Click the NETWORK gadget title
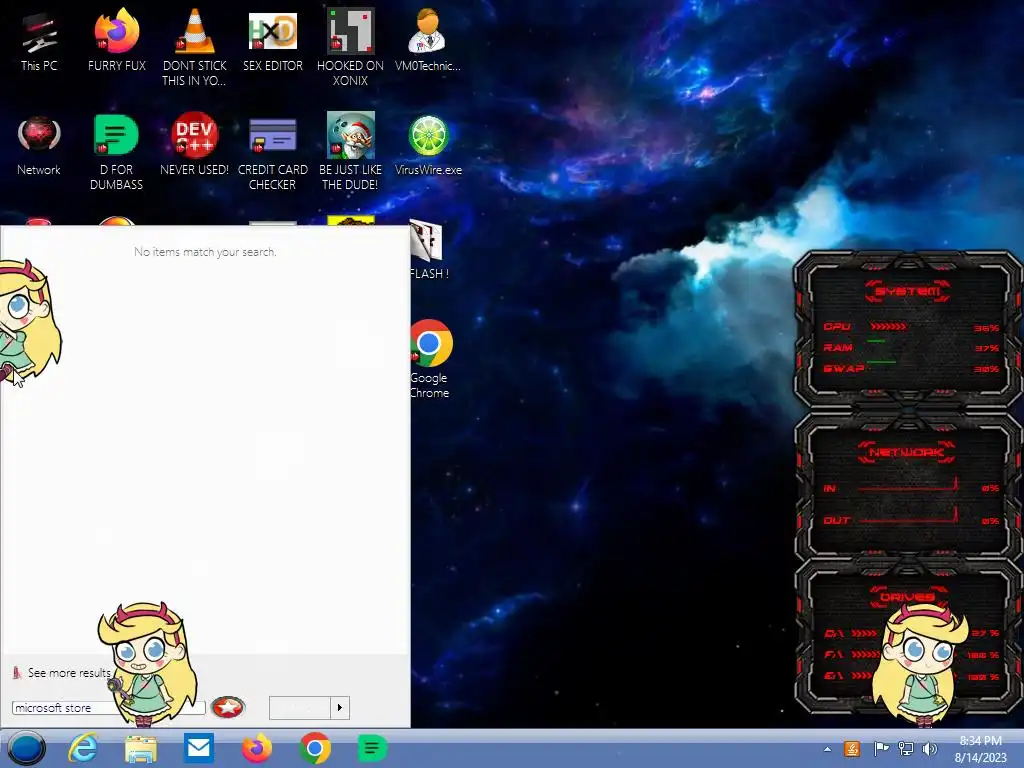The height and width of the screenshot is (768, 1024). [x=906, y=452]
